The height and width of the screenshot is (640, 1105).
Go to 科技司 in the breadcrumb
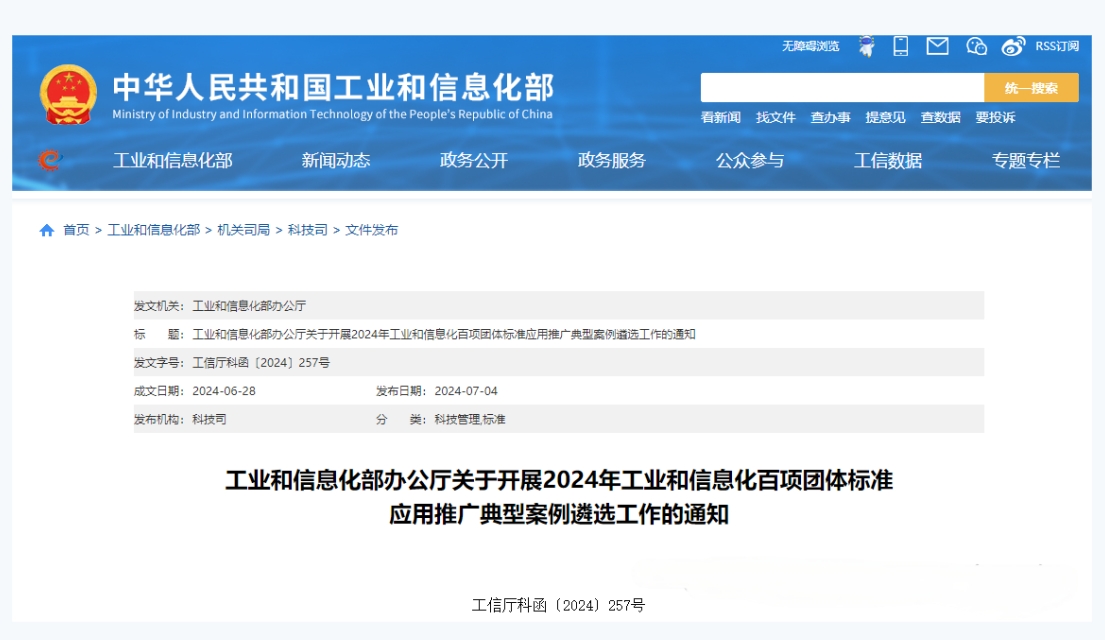[307, 230]
